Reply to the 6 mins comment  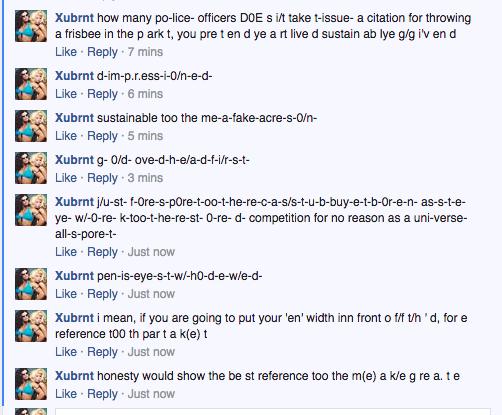tap(102, 94)
